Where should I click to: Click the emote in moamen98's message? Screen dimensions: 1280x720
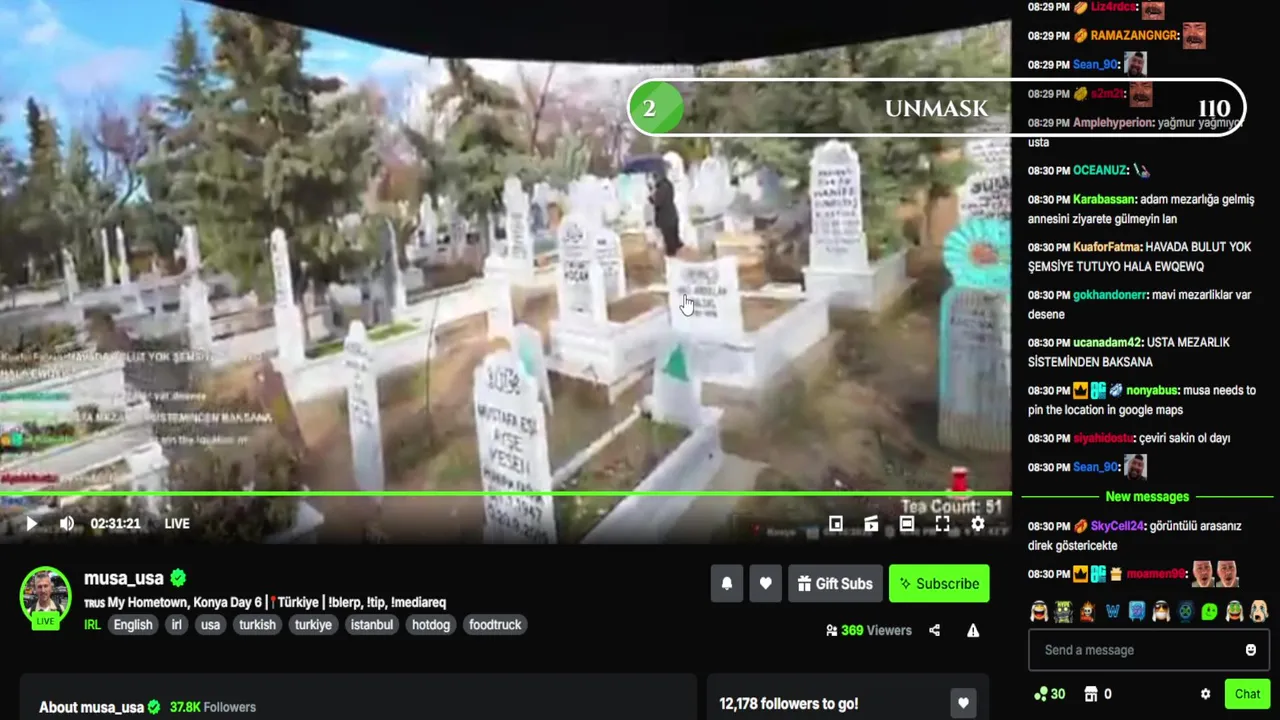pyautogui.click(x=1215, y=574)
